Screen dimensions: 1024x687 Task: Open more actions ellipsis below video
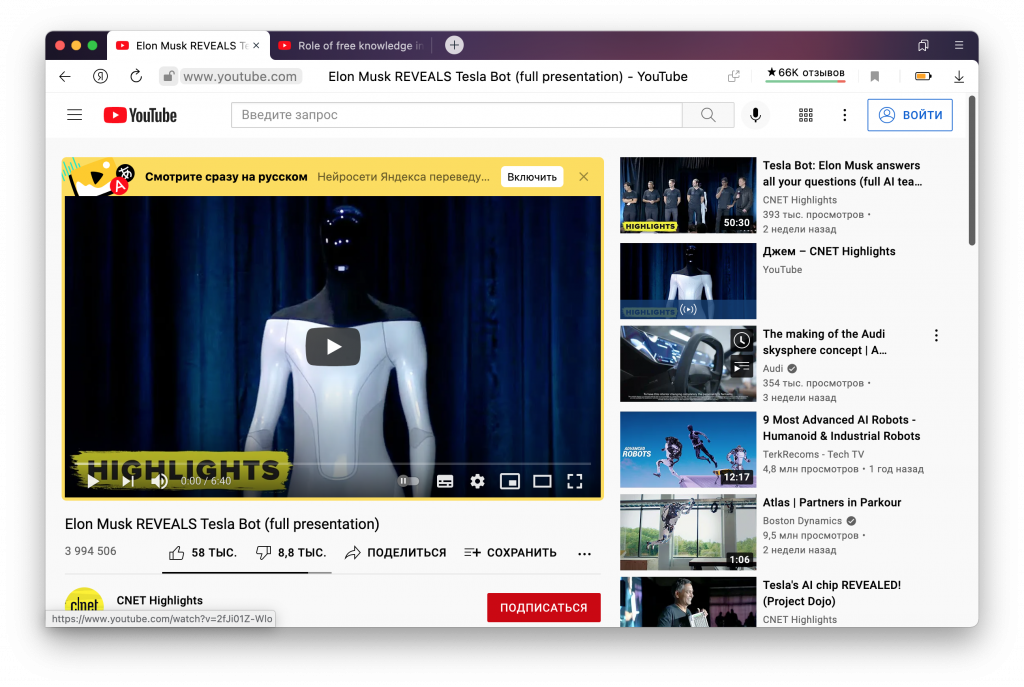[585, 553]
